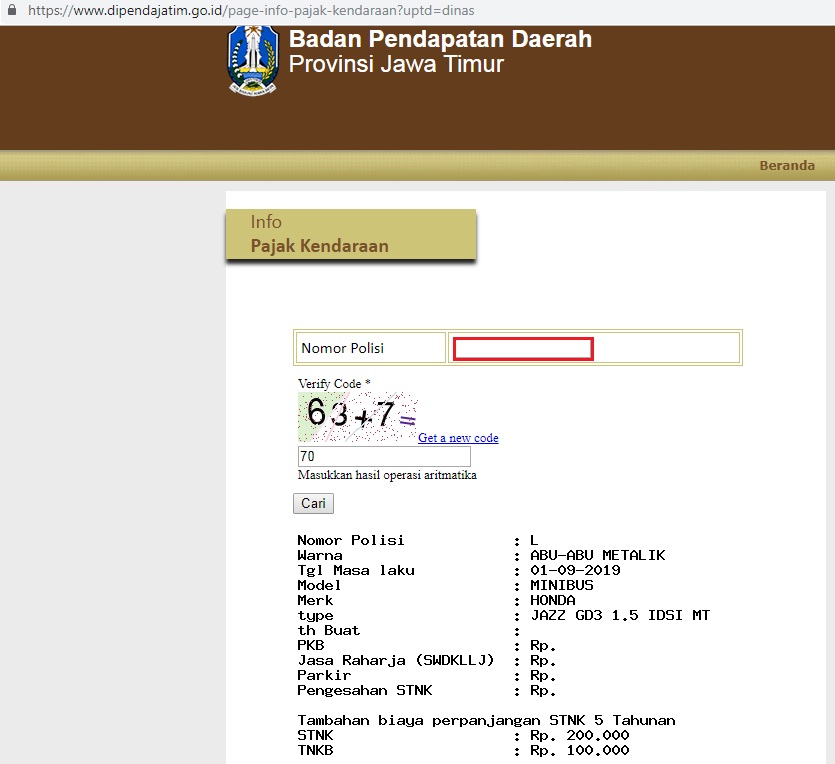Click the th Buat row label
The image size is (835, 764).
click(329, 630)
